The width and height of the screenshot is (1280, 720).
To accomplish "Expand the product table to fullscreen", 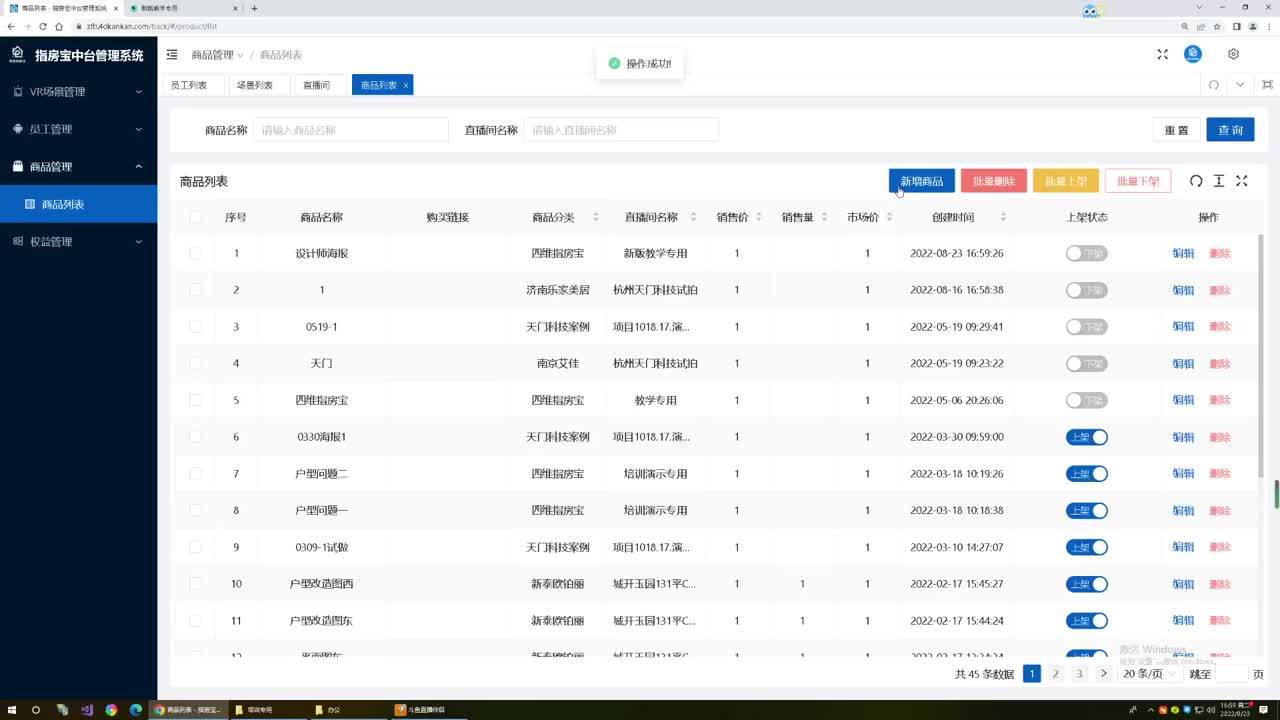I will (x=1241, y=181).
